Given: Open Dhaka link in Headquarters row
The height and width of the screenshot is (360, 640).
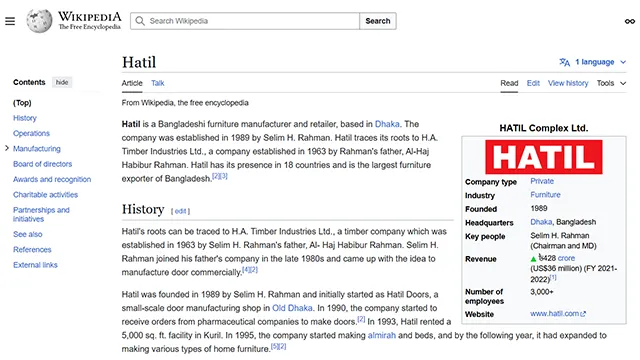Looking at the screenshot, I should [x=541, y=222].
